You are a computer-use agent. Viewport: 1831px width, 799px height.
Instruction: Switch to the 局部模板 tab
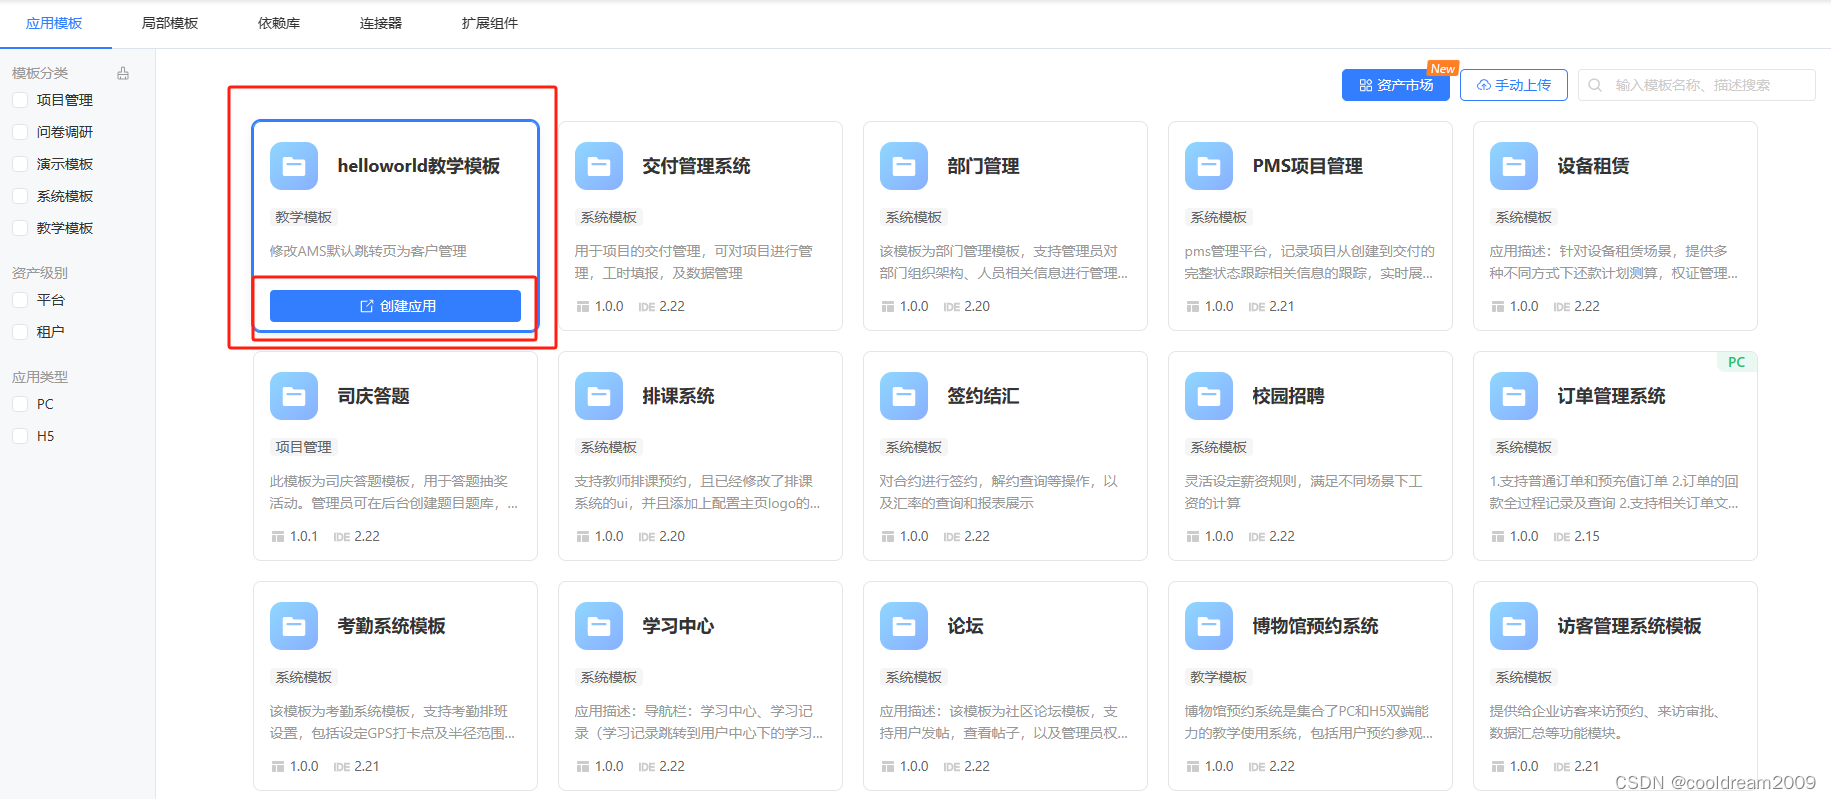[170, 23]
